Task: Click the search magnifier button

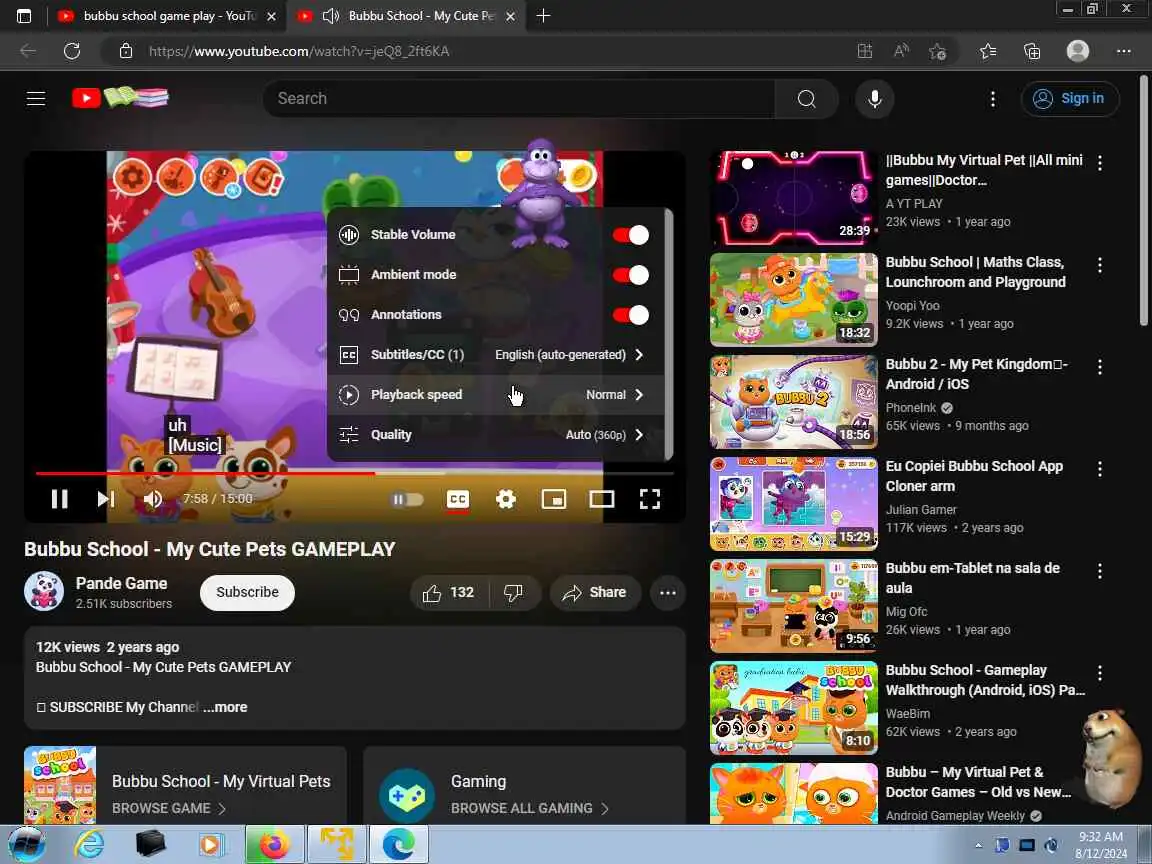Action: 807,98
